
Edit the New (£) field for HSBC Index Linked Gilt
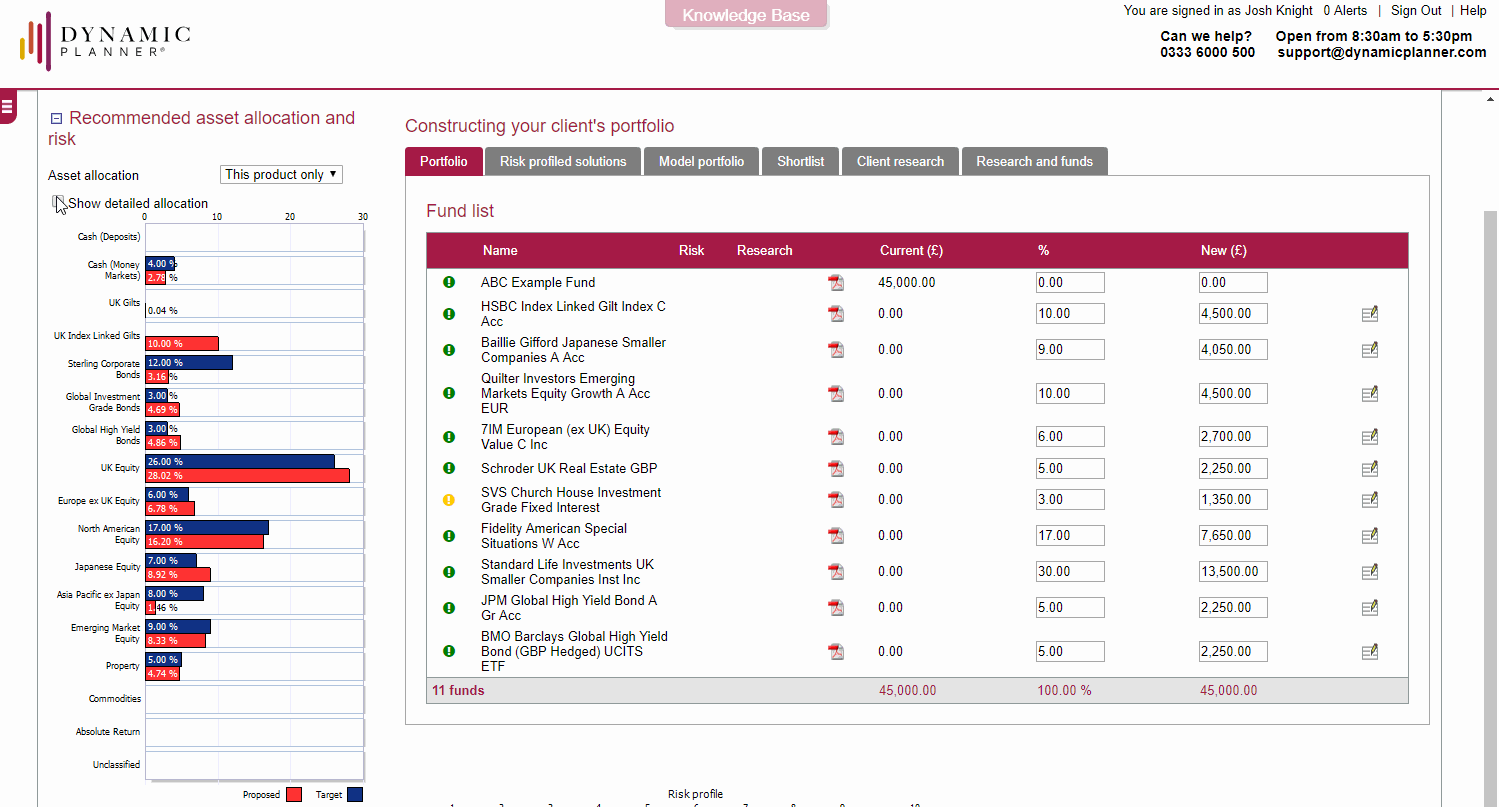click(1233, 314)
